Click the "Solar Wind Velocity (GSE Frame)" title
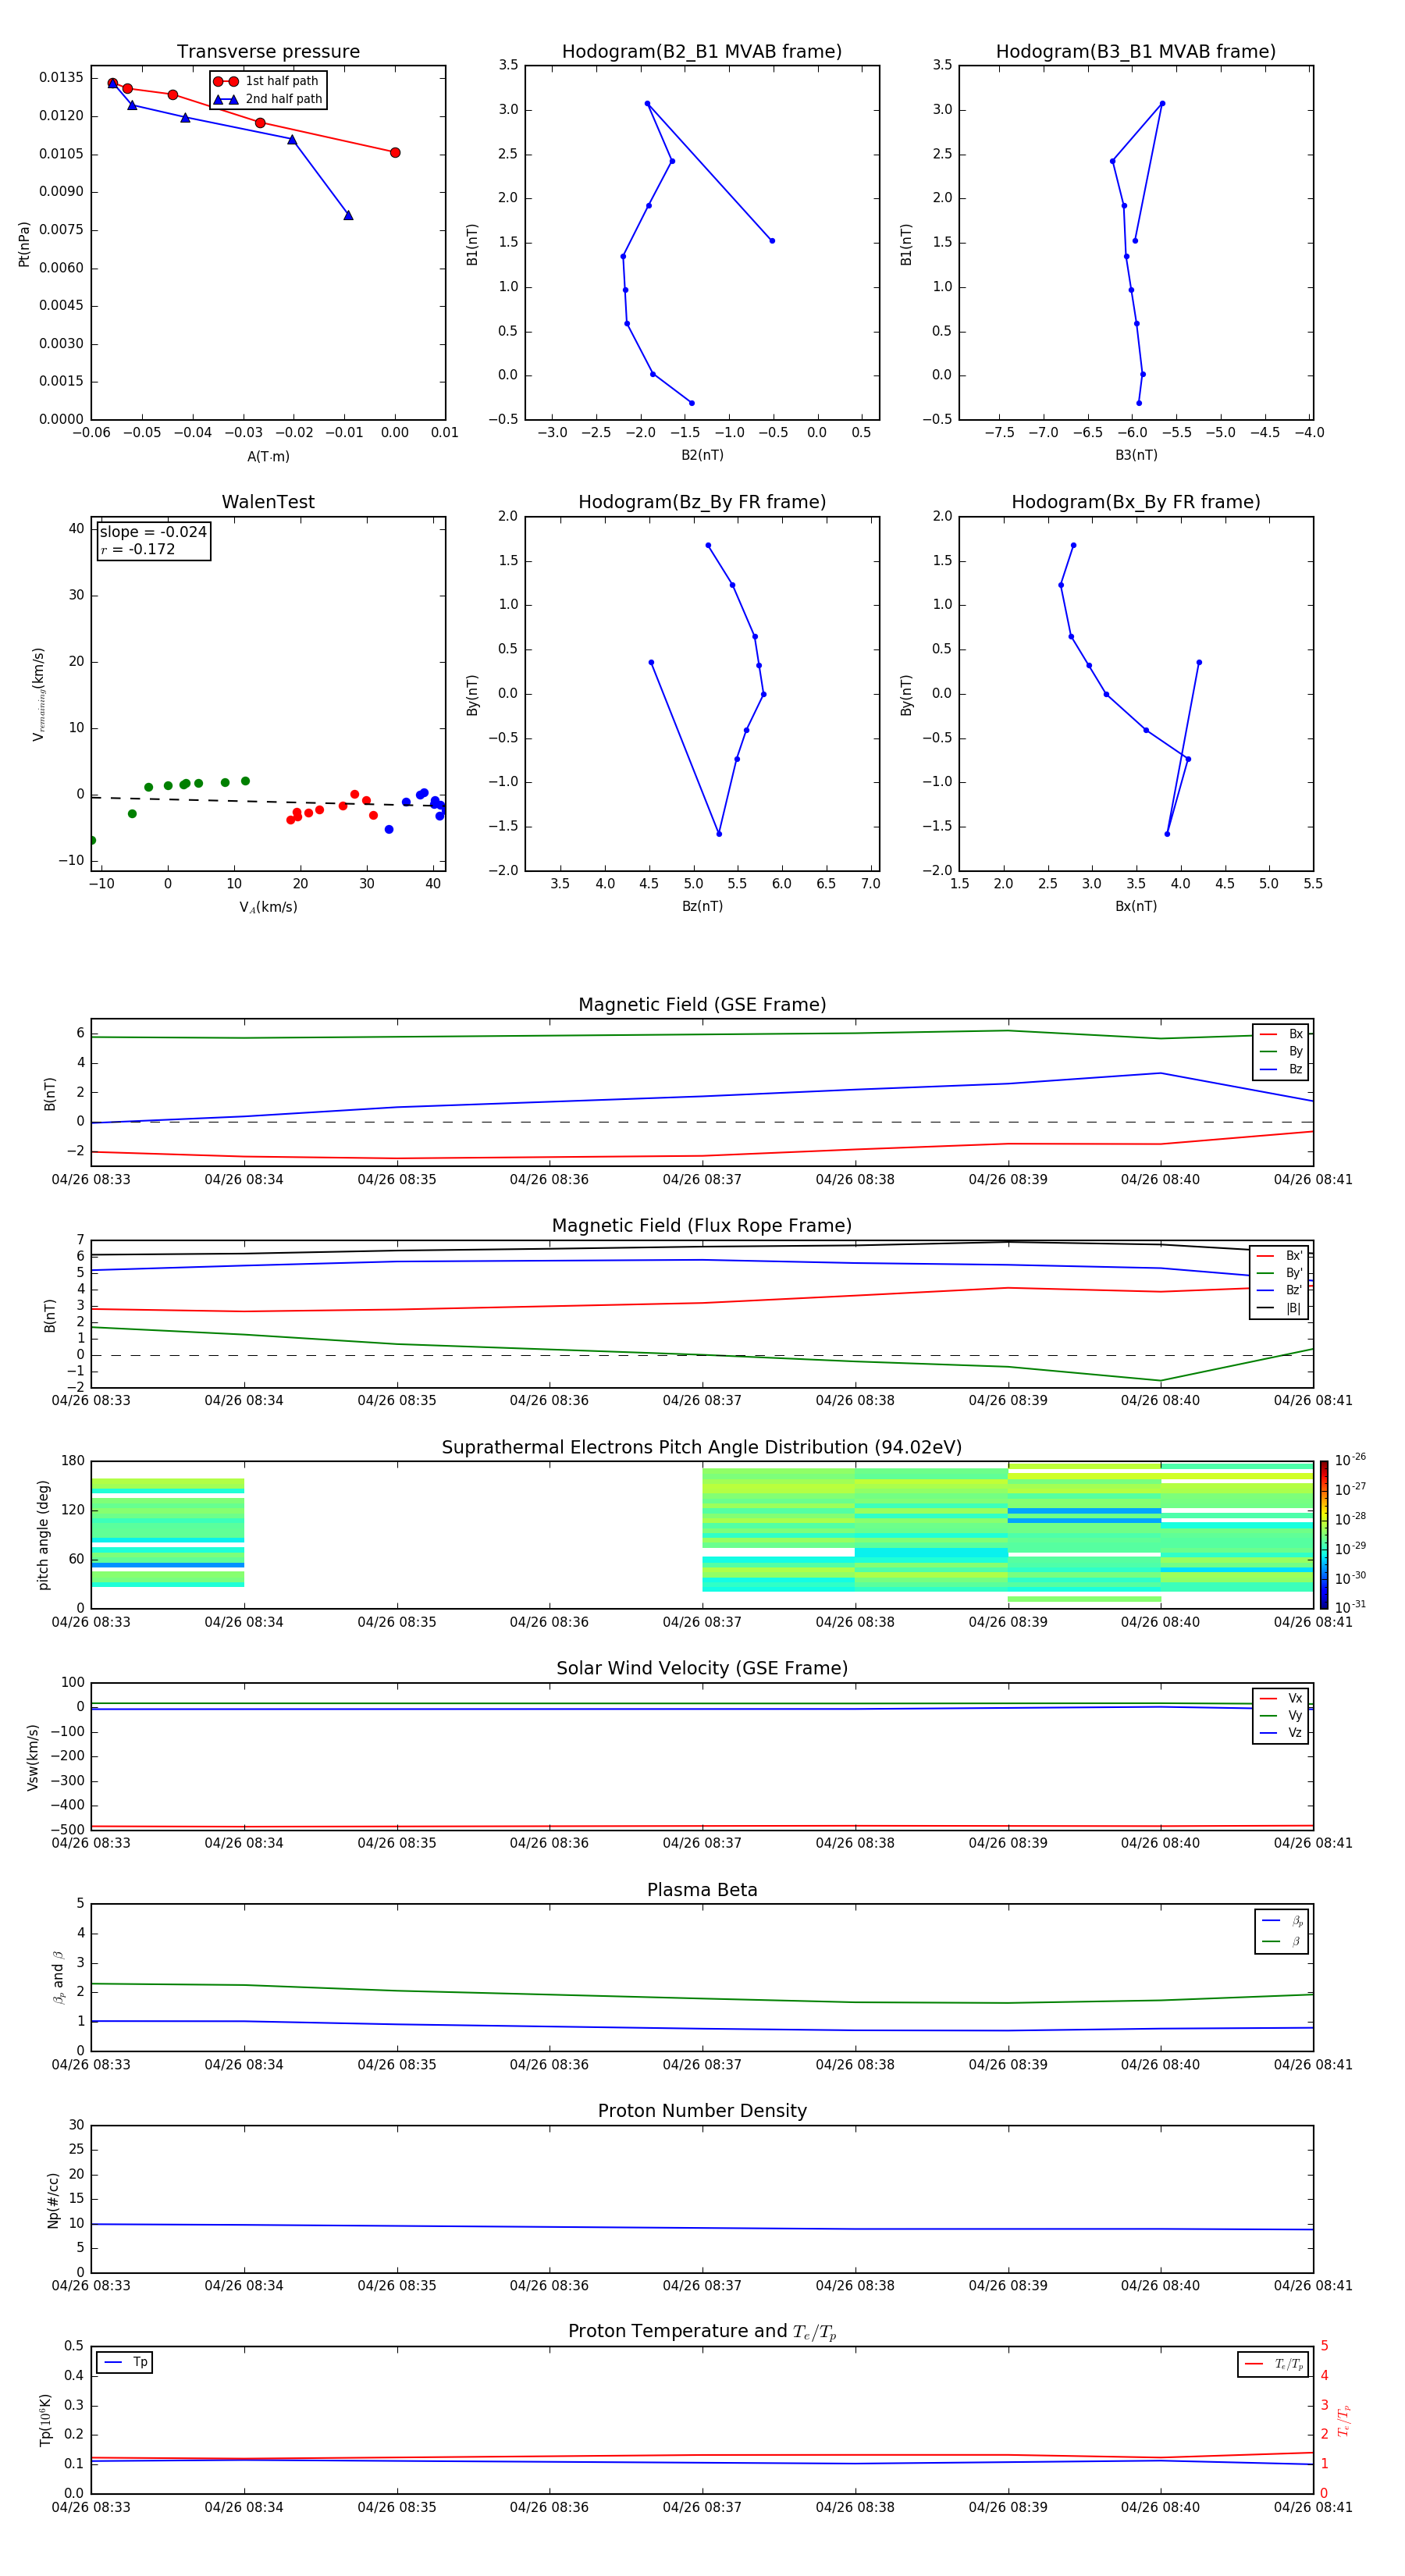This screenshot has width=1405, height=2576. 702,1668
